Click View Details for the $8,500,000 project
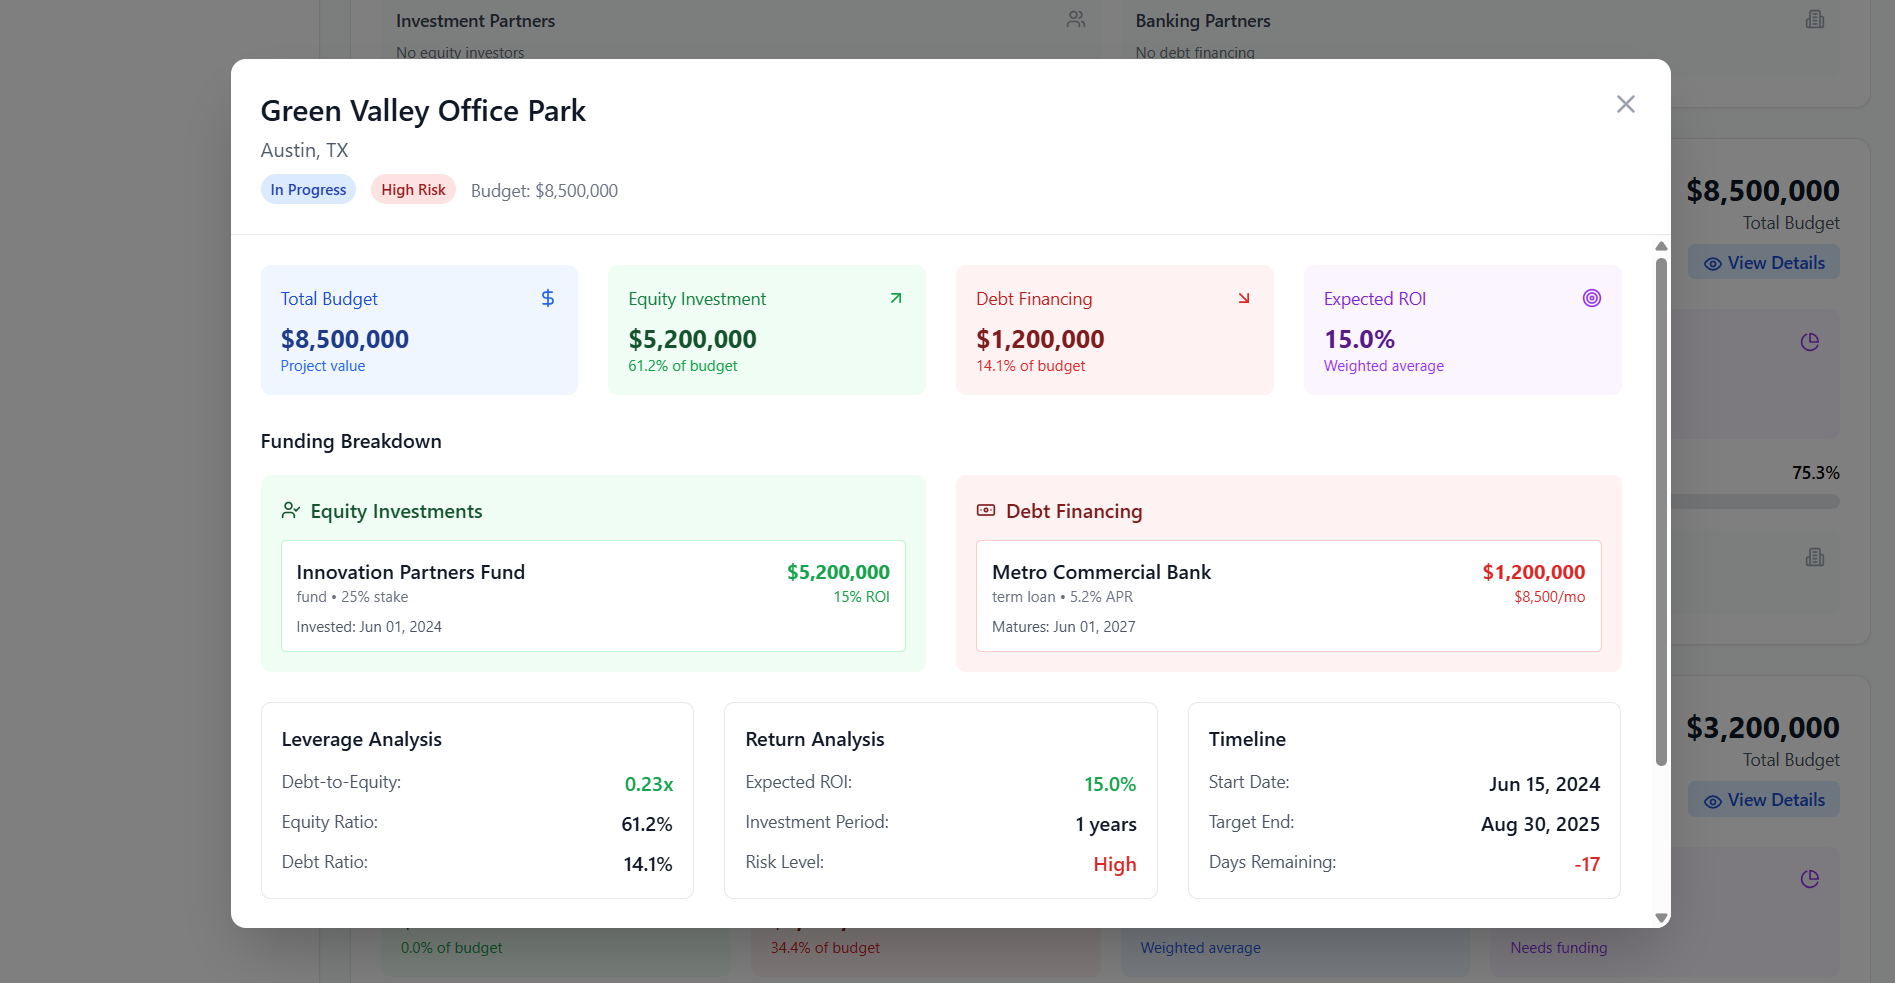Screen dimensions: 1895x983 pos(1764,263)
